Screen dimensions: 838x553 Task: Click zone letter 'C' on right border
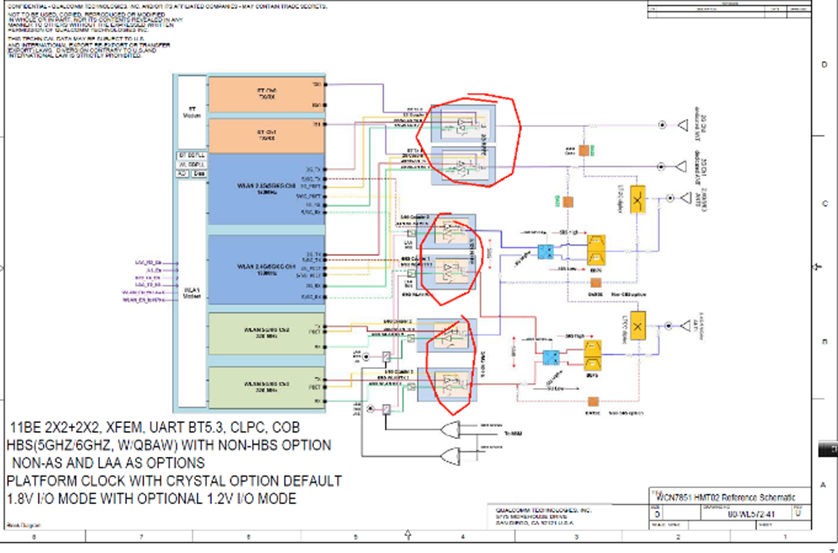click(x=825, y=204)
